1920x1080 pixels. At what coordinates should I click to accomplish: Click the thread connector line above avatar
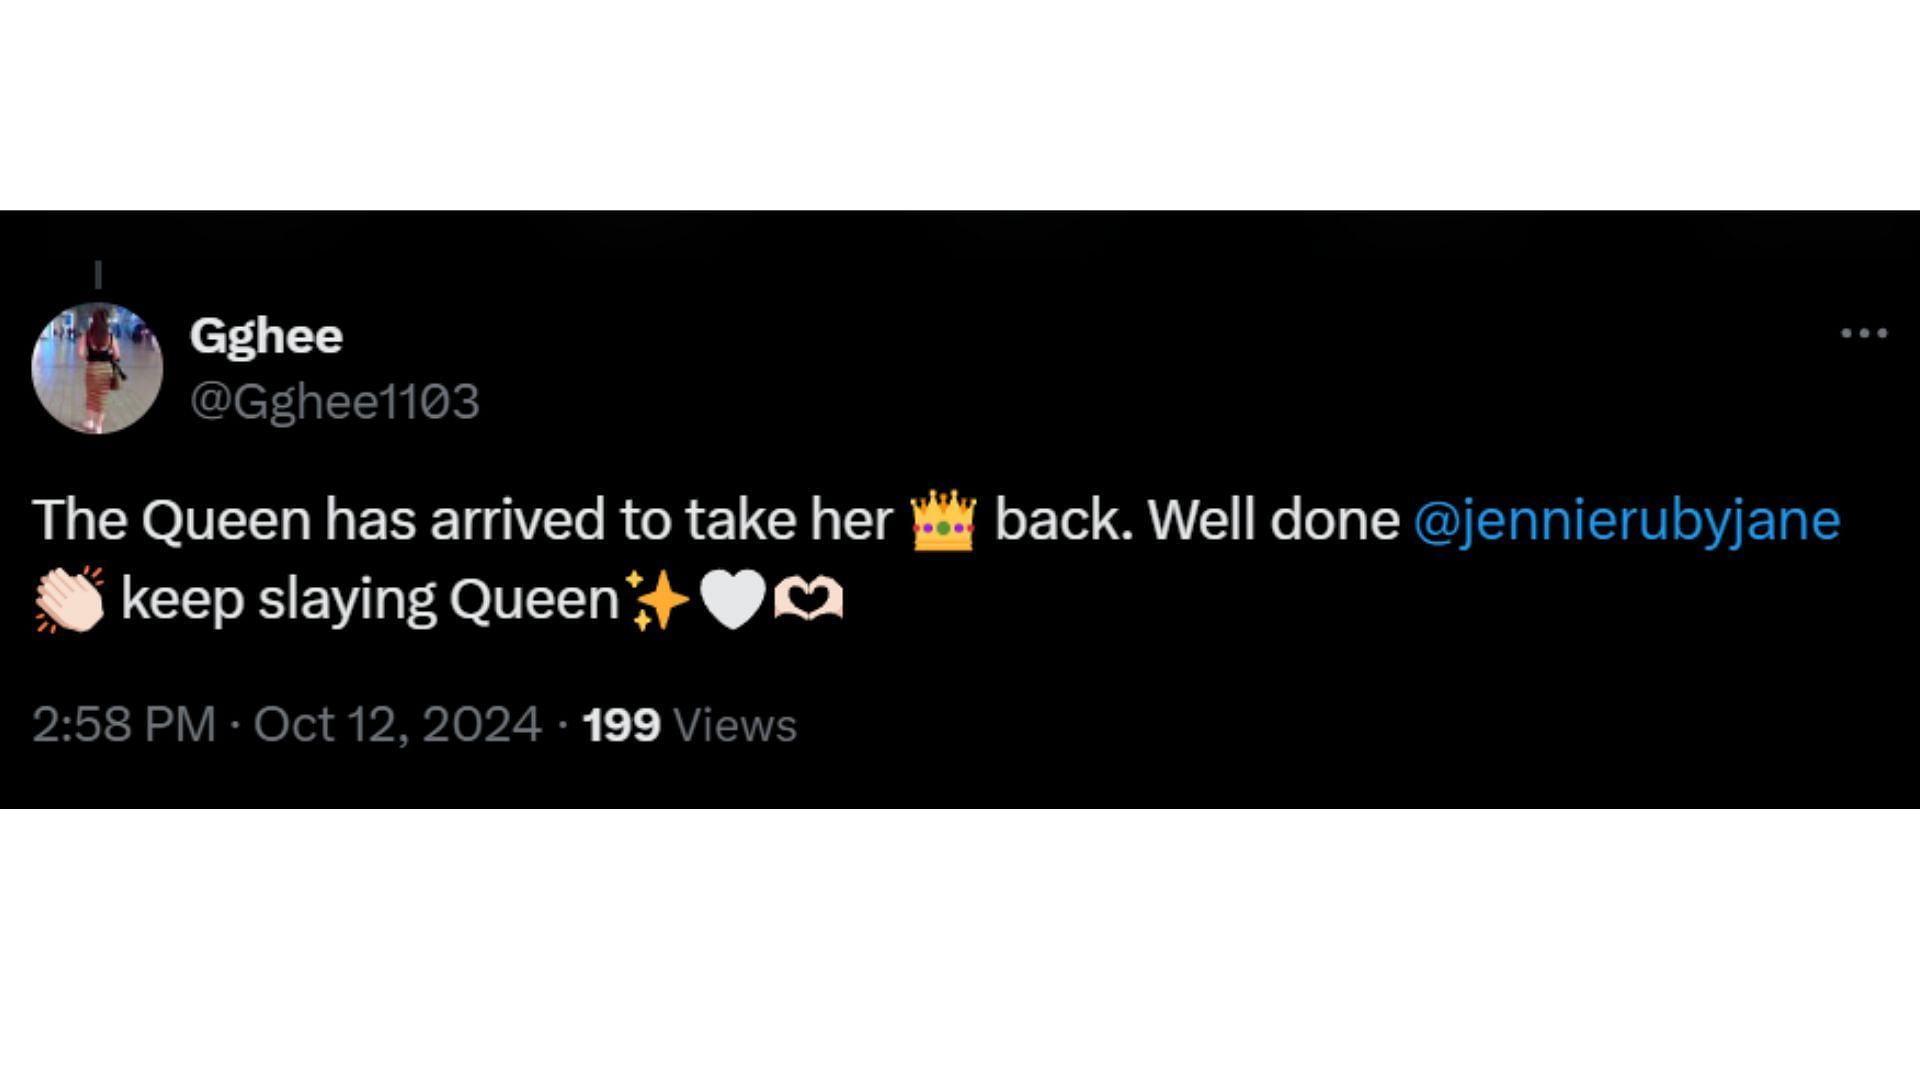[x=98, y=274]
